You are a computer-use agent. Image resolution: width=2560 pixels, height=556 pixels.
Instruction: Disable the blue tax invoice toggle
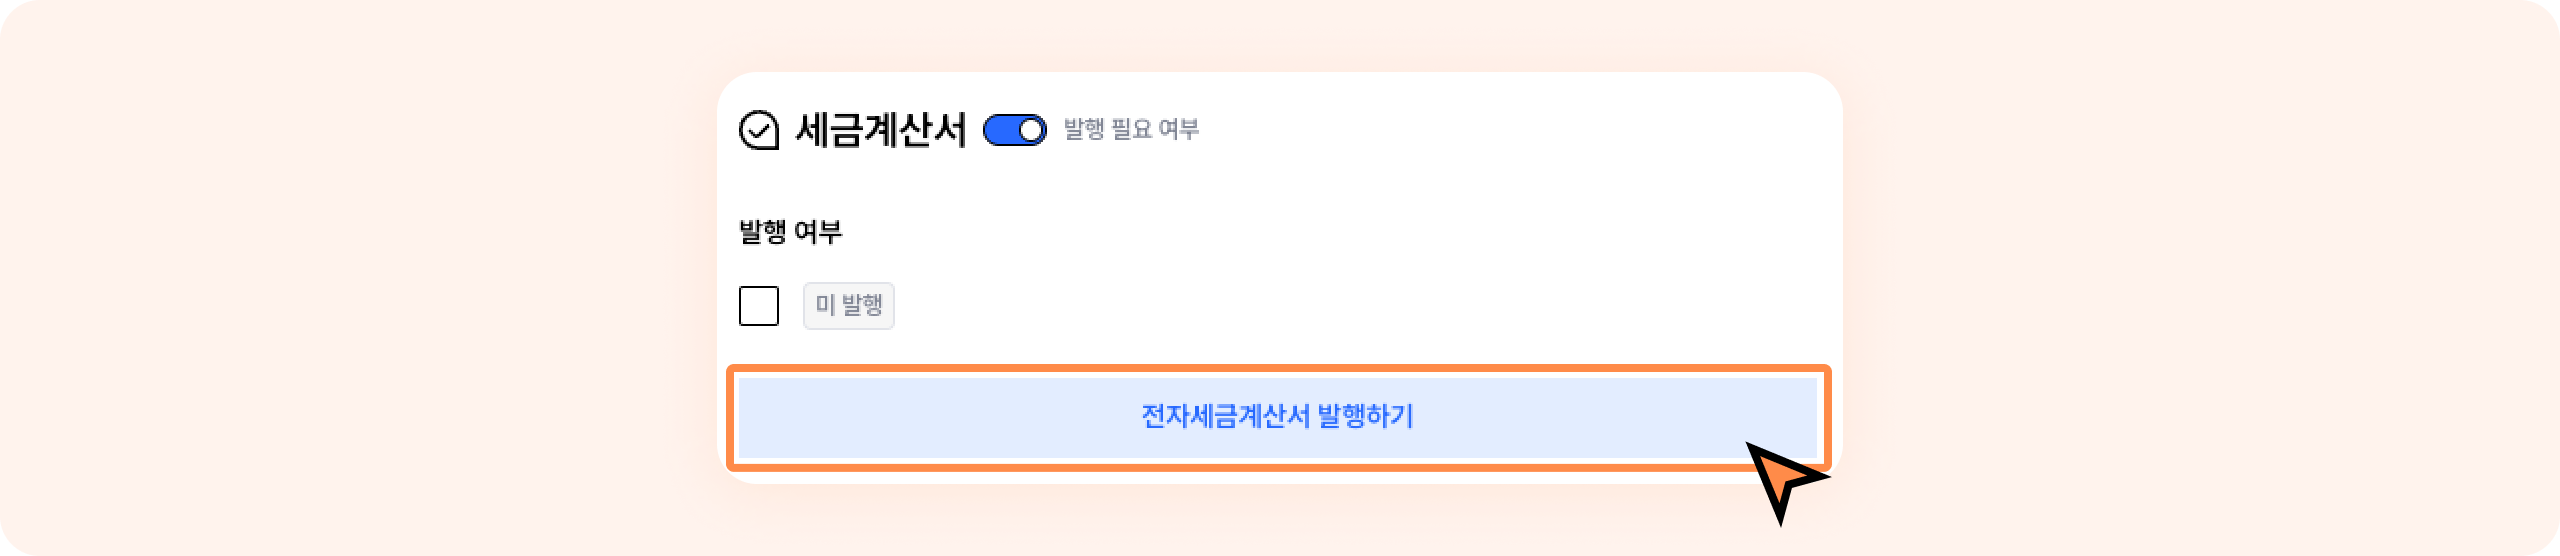point(1014,130)
